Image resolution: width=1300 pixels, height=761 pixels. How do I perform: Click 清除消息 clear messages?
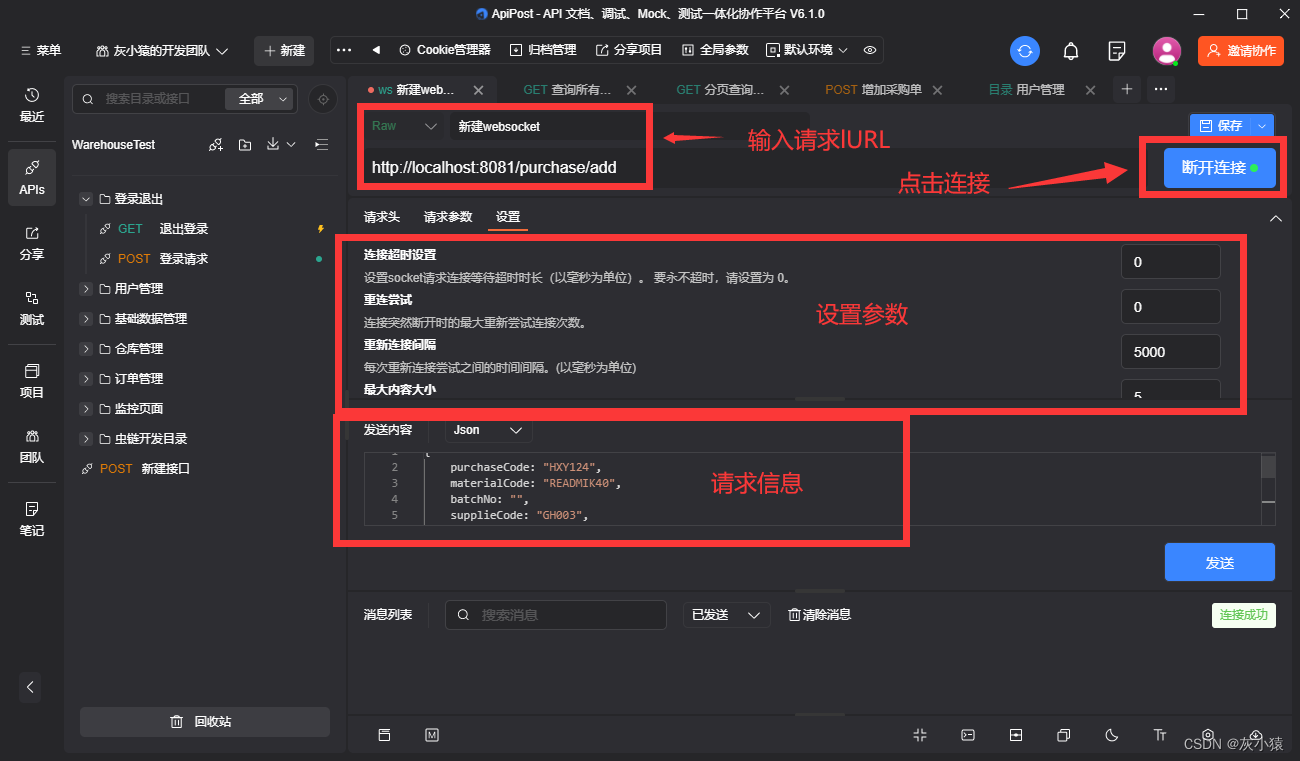point(820,615)
